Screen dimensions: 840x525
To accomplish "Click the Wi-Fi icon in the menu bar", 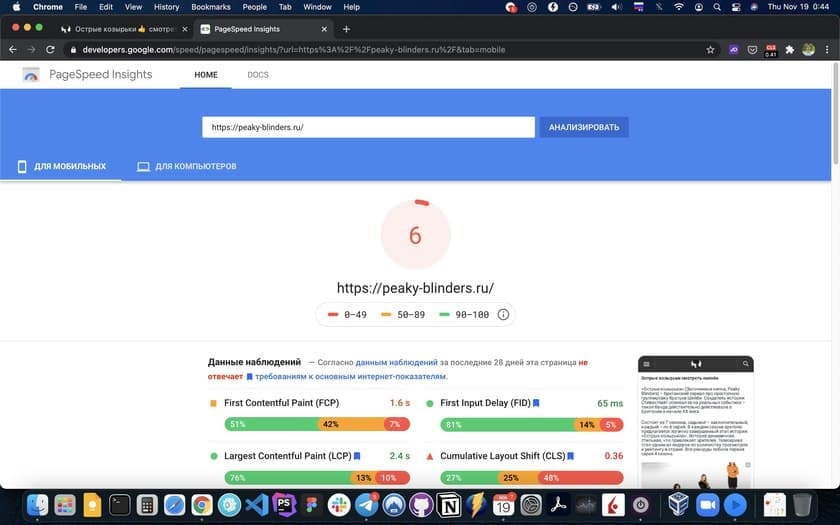I will tap(679, 7).
